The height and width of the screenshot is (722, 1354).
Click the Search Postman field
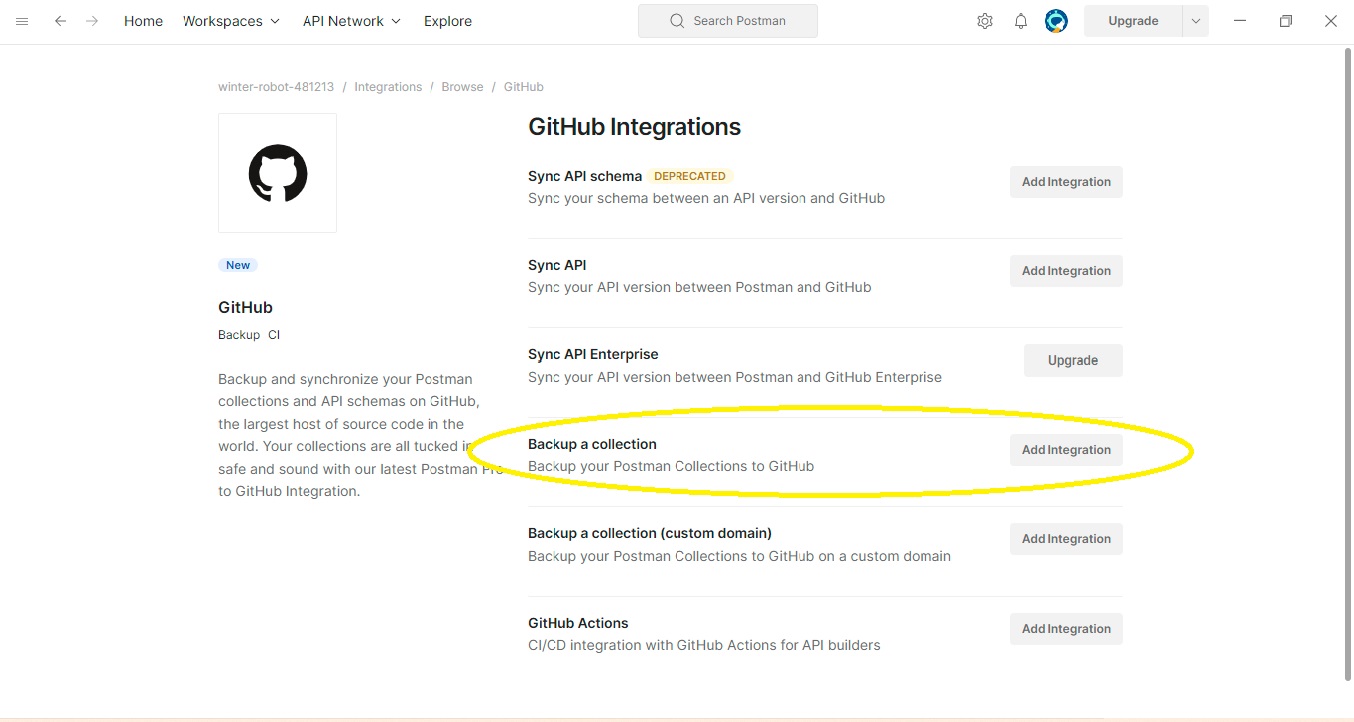(728, 21)
